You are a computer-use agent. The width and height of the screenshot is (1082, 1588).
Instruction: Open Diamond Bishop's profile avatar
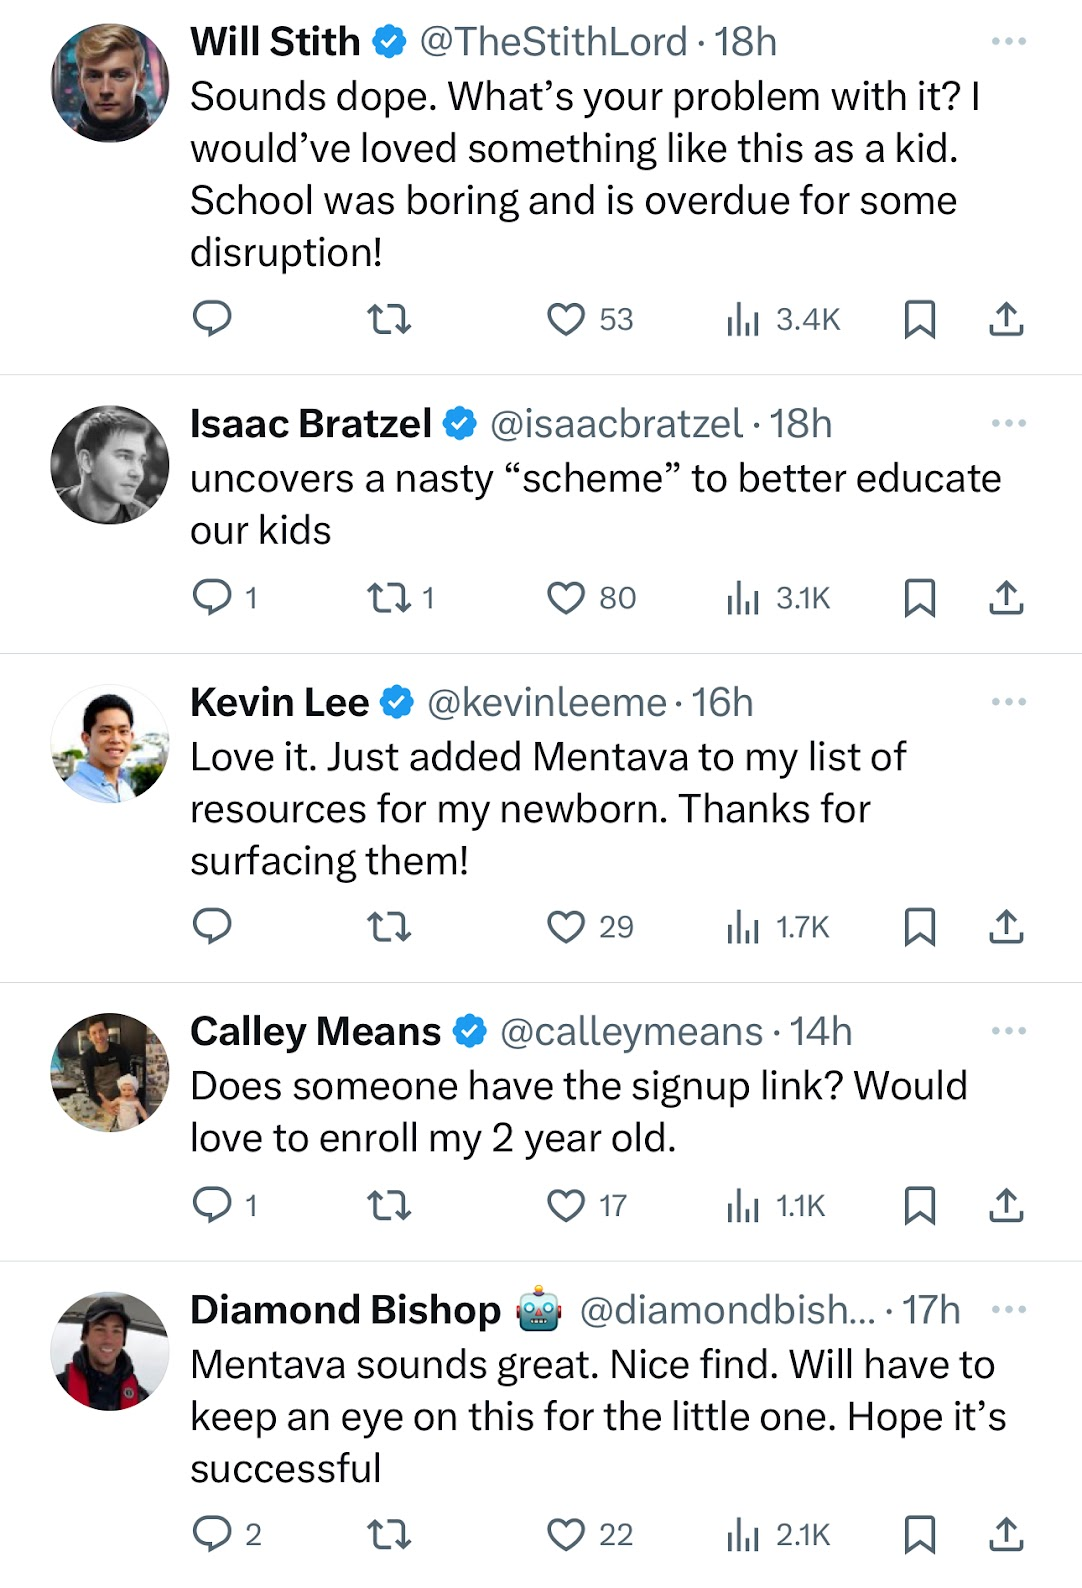coord(110,1351)
